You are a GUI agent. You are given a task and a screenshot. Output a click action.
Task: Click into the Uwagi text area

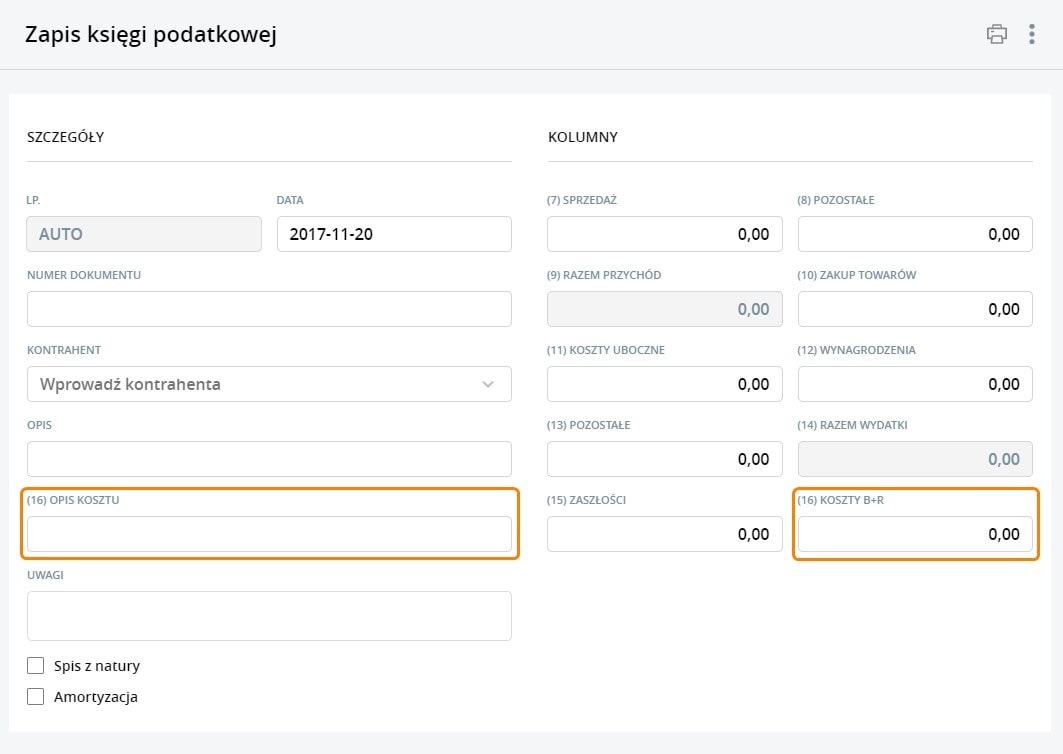click(x=268, y=615)
